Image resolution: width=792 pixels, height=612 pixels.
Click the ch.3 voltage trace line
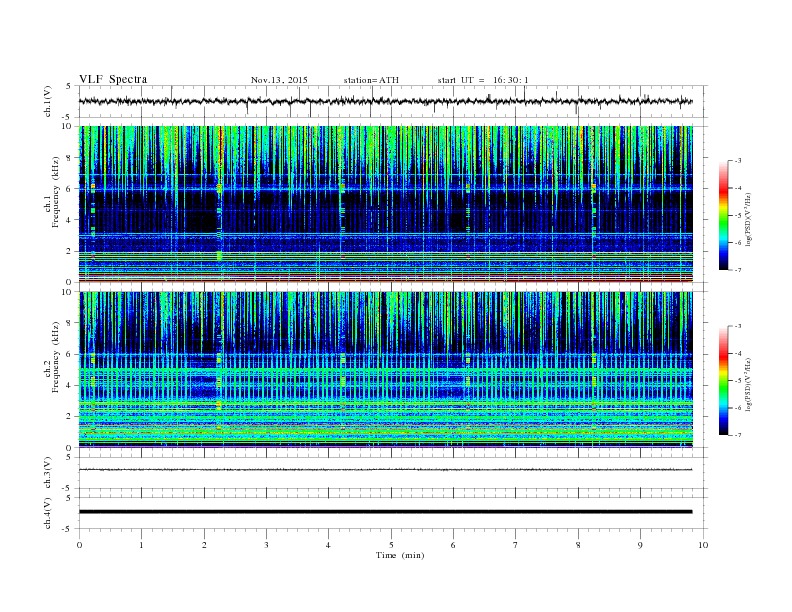(x=385, y=470)
